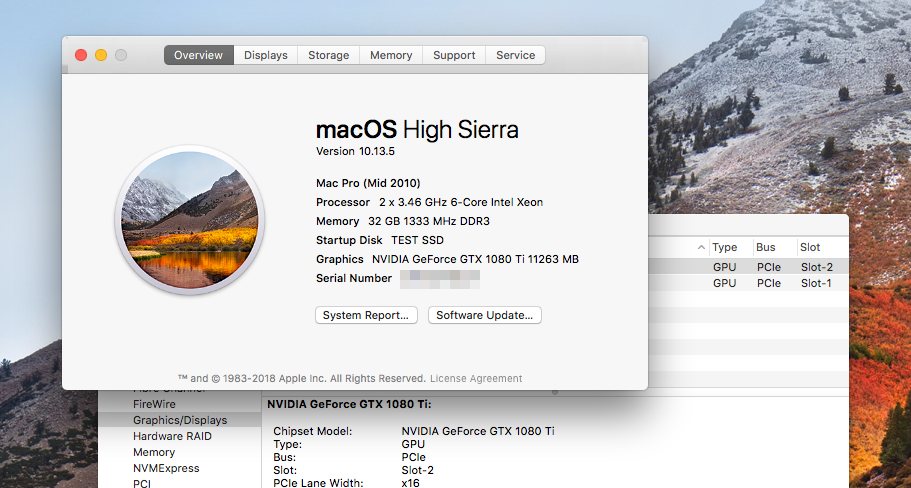The image size is (911, 488).
Task: Click the System Report... button
Action: click(x=366, y=315)
